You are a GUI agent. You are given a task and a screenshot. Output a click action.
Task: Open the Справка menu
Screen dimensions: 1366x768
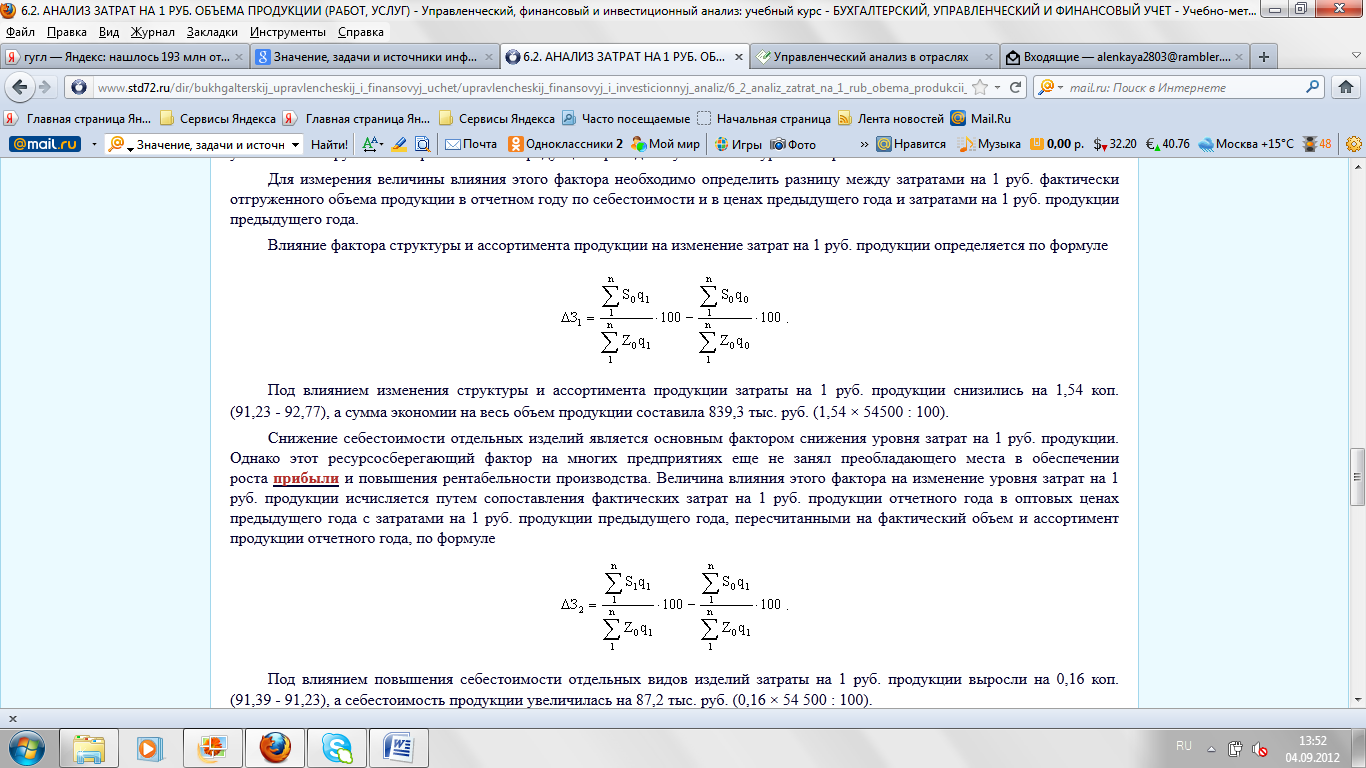pyautogui.click(x=361, y=31)
